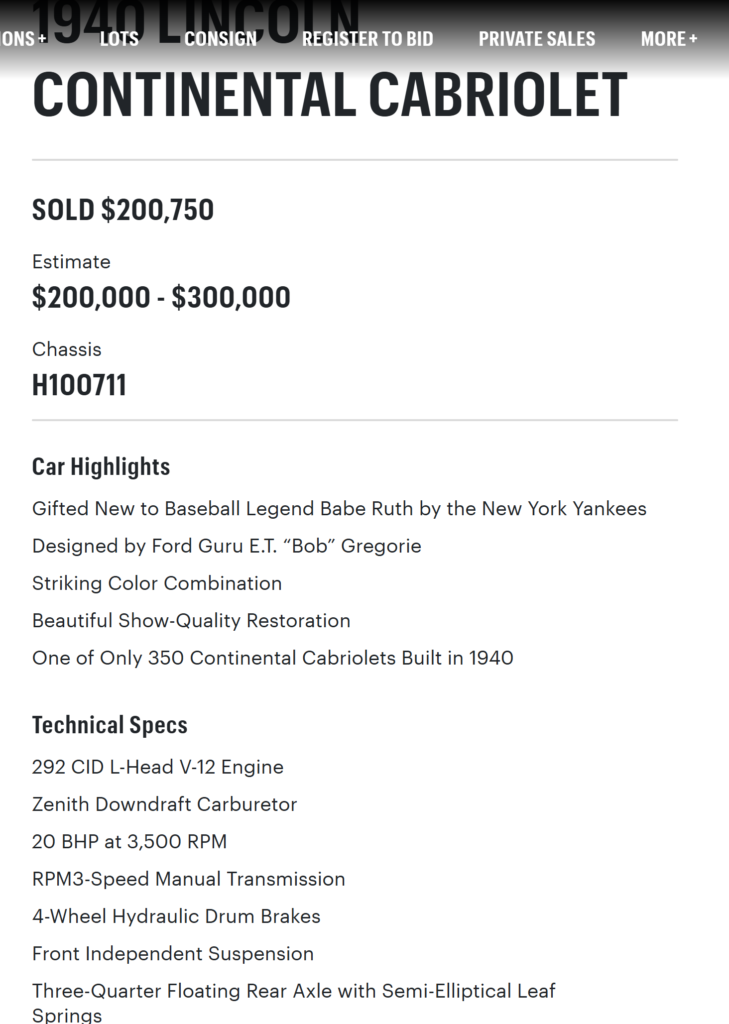The height and width of the screenshot is (1024, 729).
Task: Click the Car Highlights heading
Action: coord(101,467)
